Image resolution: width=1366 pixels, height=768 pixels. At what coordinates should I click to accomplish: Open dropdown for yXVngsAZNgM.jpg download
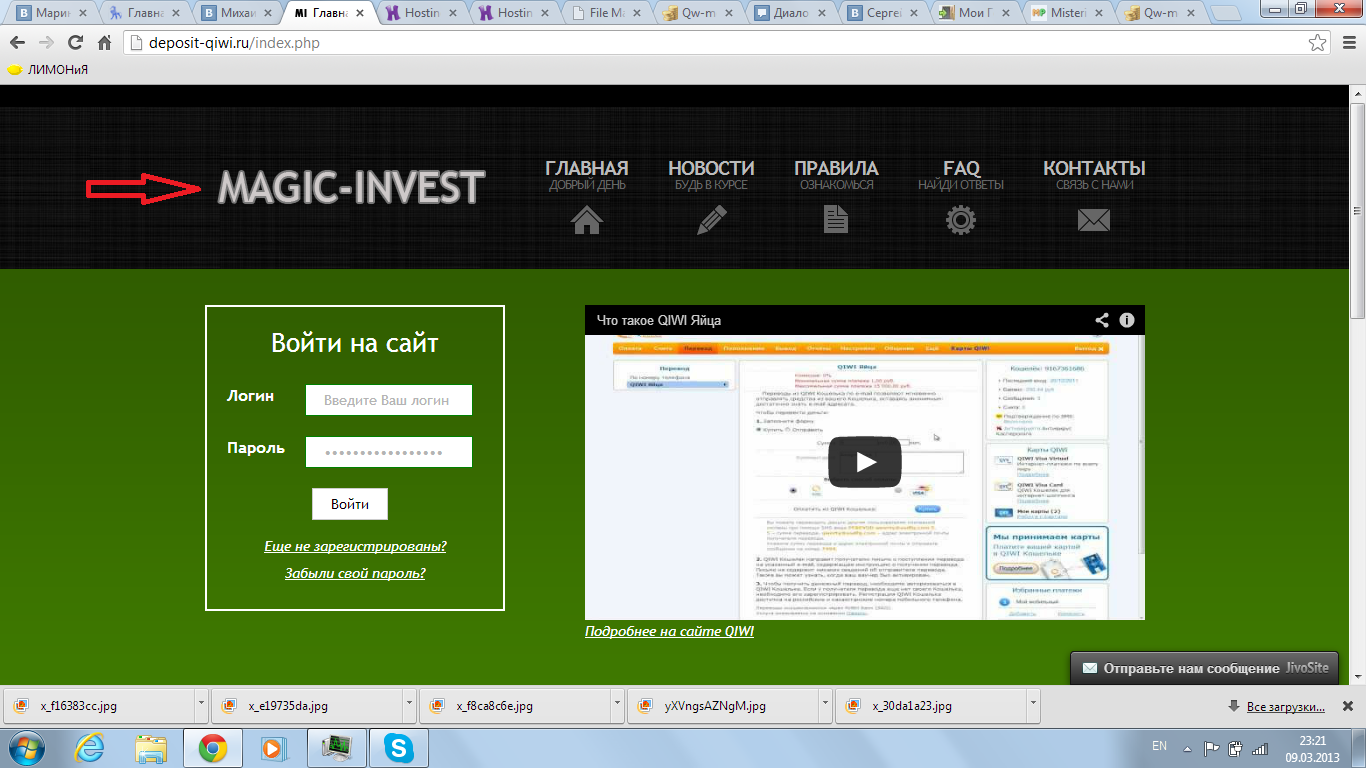click(x=825, y=705)
